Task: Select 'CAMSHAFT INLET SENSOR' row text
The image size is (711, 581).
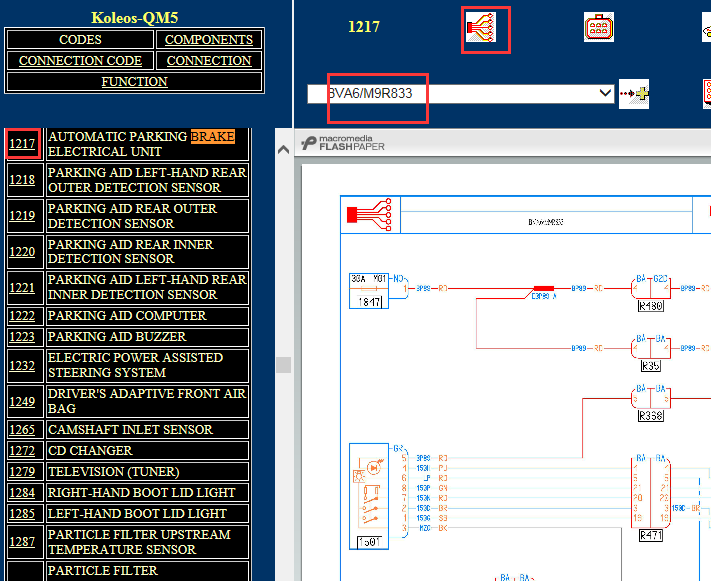Action: [x=130, y=430]
